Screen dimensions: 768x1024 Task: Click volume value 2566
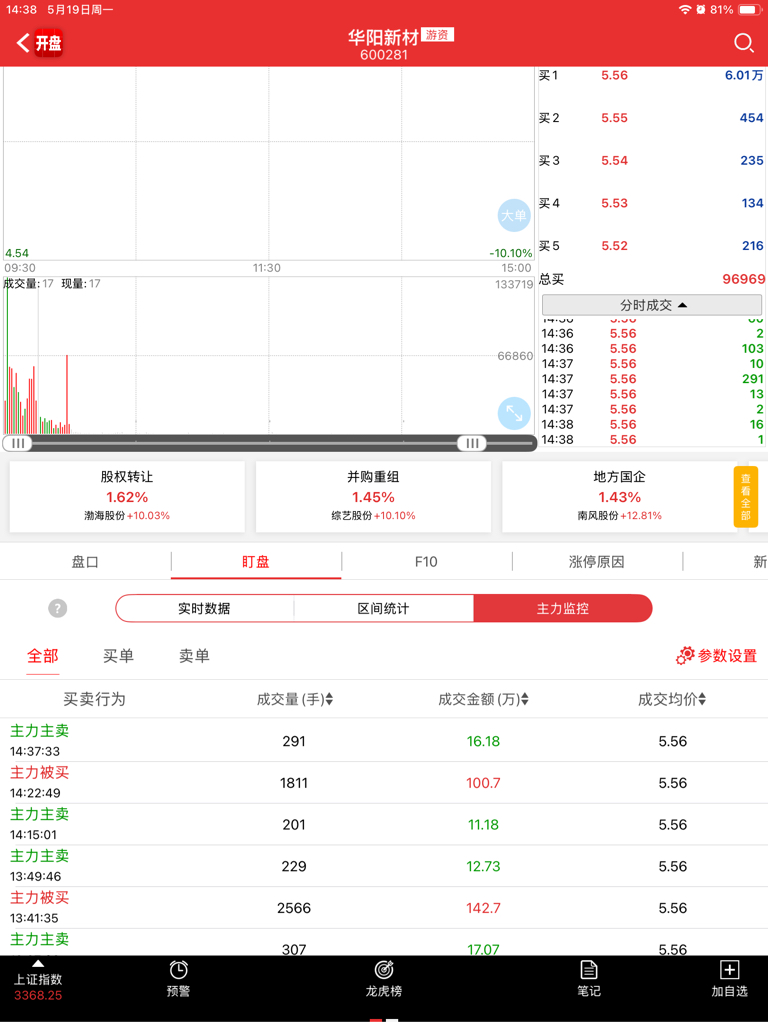click(294, 908)
